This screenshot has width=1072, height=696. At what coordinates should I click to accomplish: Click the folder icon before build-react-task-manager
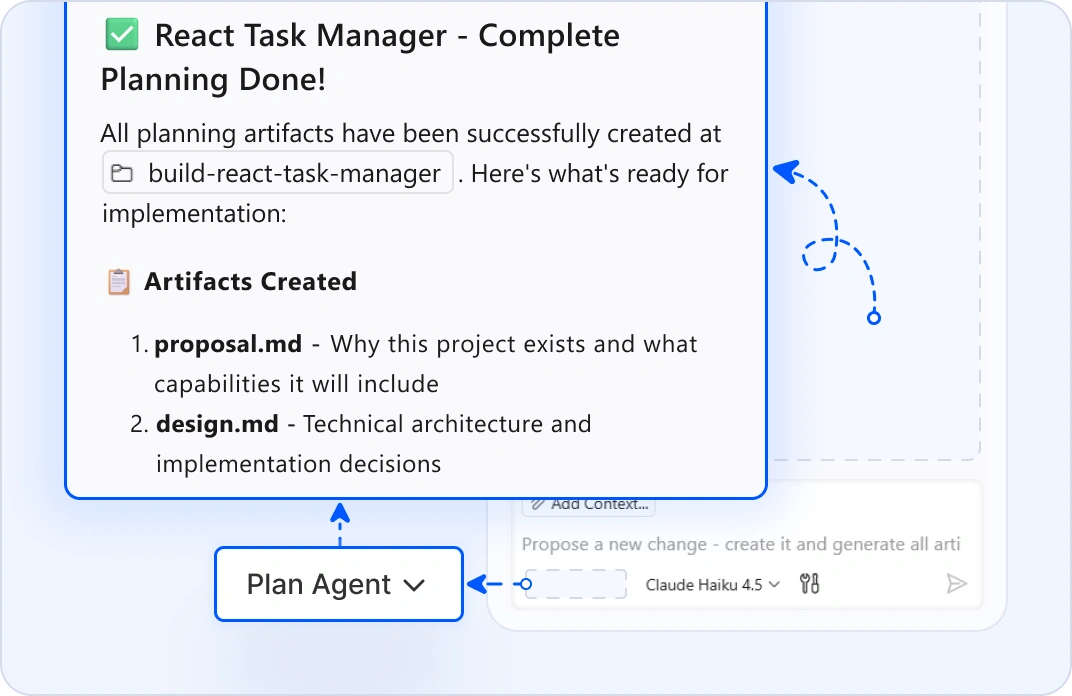(122, 174)
